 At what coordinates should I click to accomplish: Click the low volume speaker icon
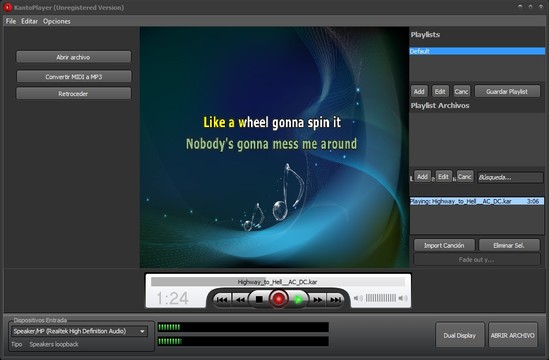(358, 298)
